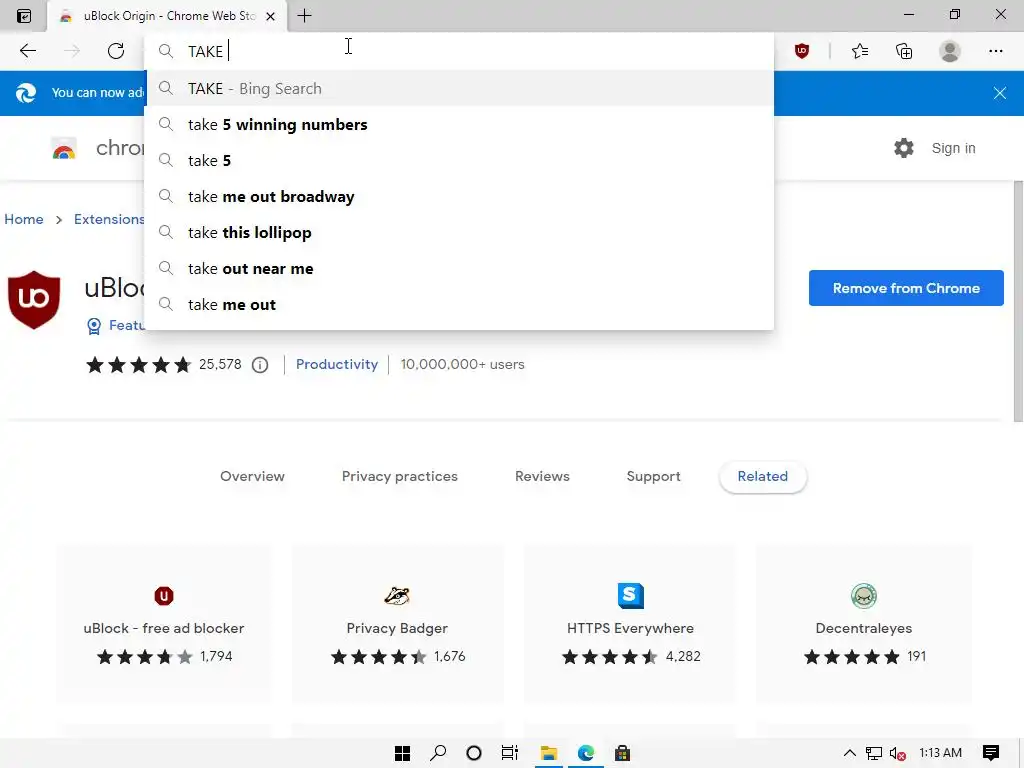Click the large uBlock Origin shield logo
1024x768 pixels.
pyautogui.click(x=34, y=300)
